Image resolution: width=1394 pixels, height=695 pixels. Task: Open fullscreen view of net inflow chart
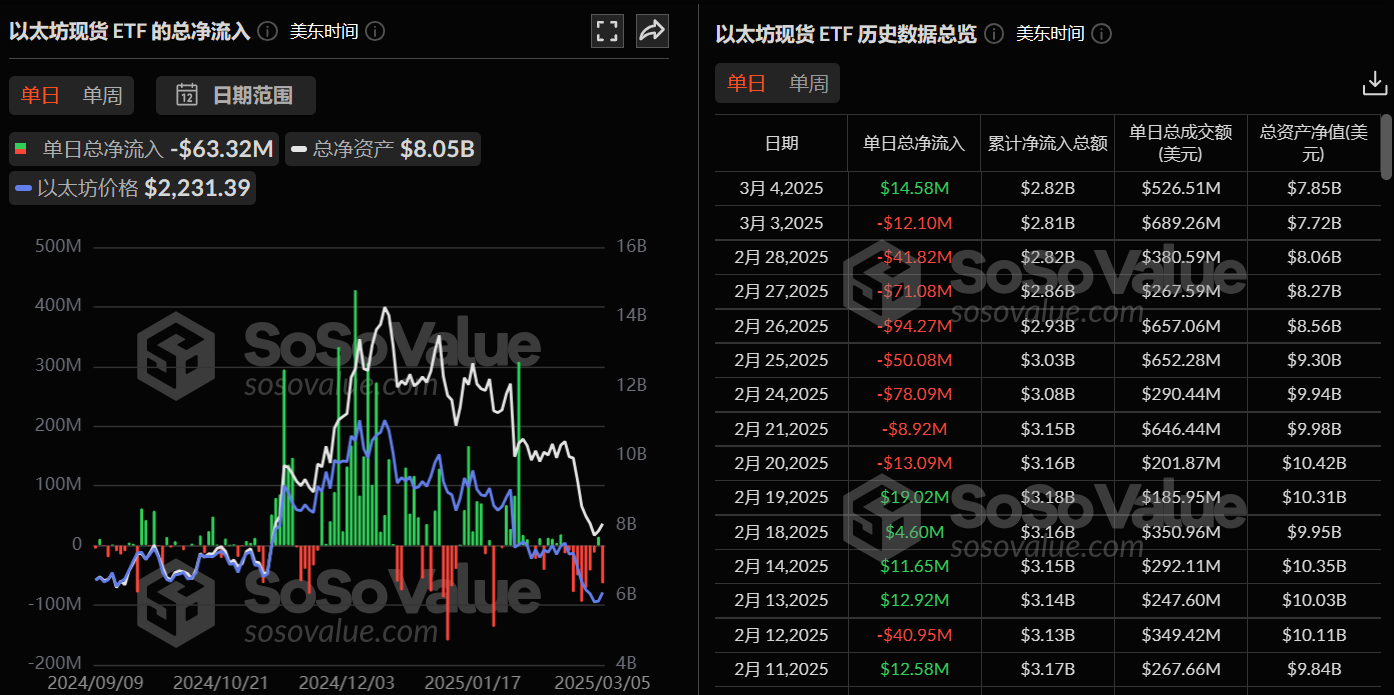coord(607,30)
